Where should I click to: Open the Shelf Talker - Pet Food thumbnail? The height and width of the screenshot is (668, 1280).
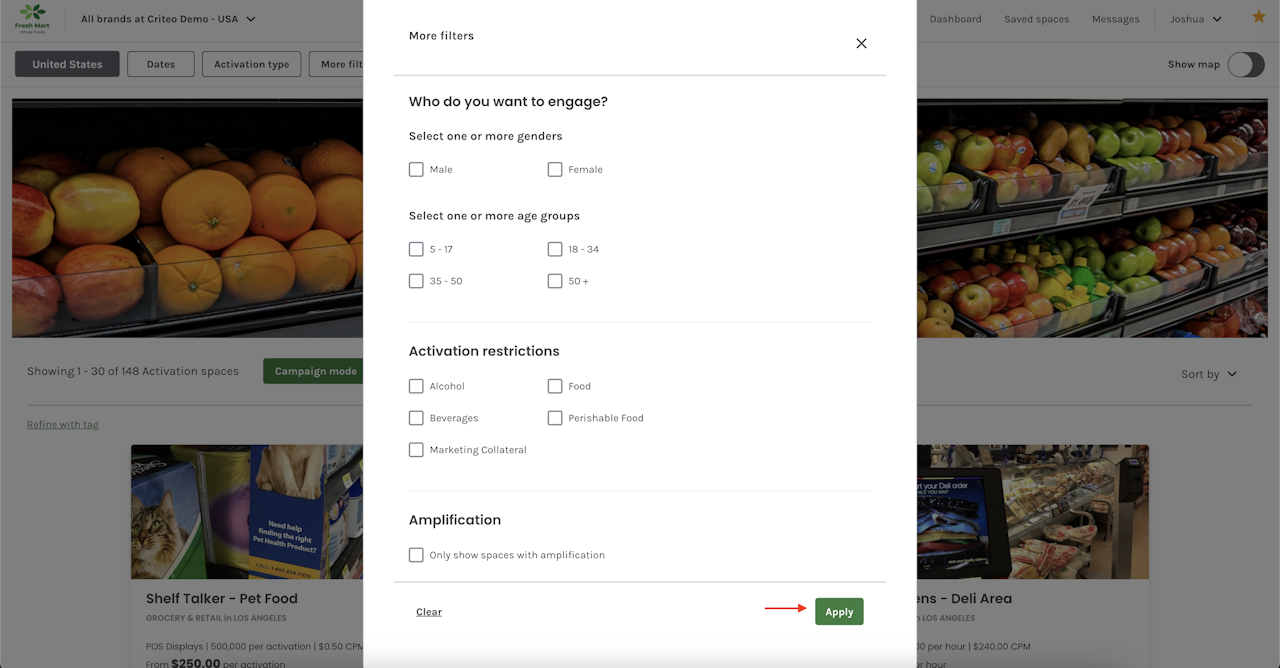click(x=246, y=512)
